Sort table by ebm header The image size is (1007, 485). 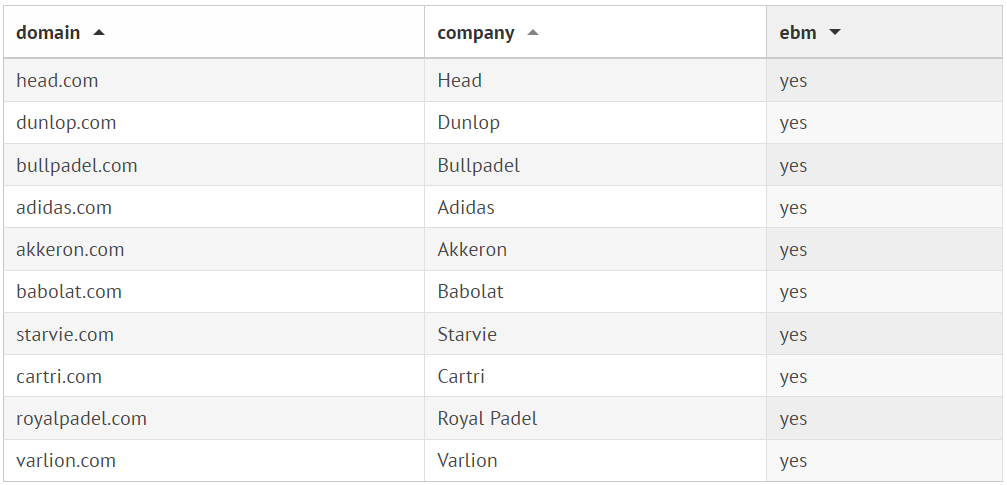pyautogui.click(x=798, y=32)
